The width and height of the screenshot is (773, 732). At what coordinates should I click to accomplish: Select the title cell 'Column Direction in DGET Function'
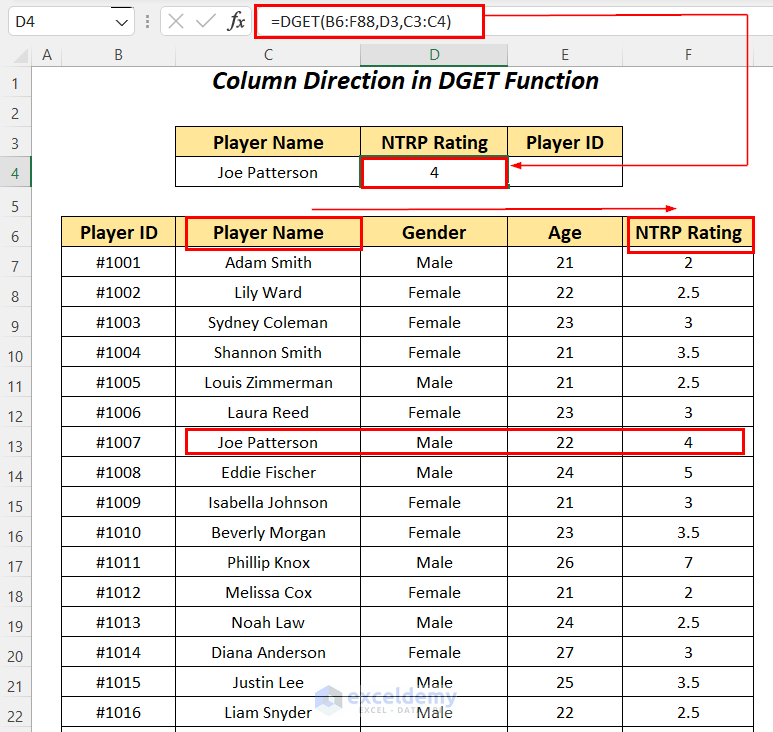pos(405,81)
